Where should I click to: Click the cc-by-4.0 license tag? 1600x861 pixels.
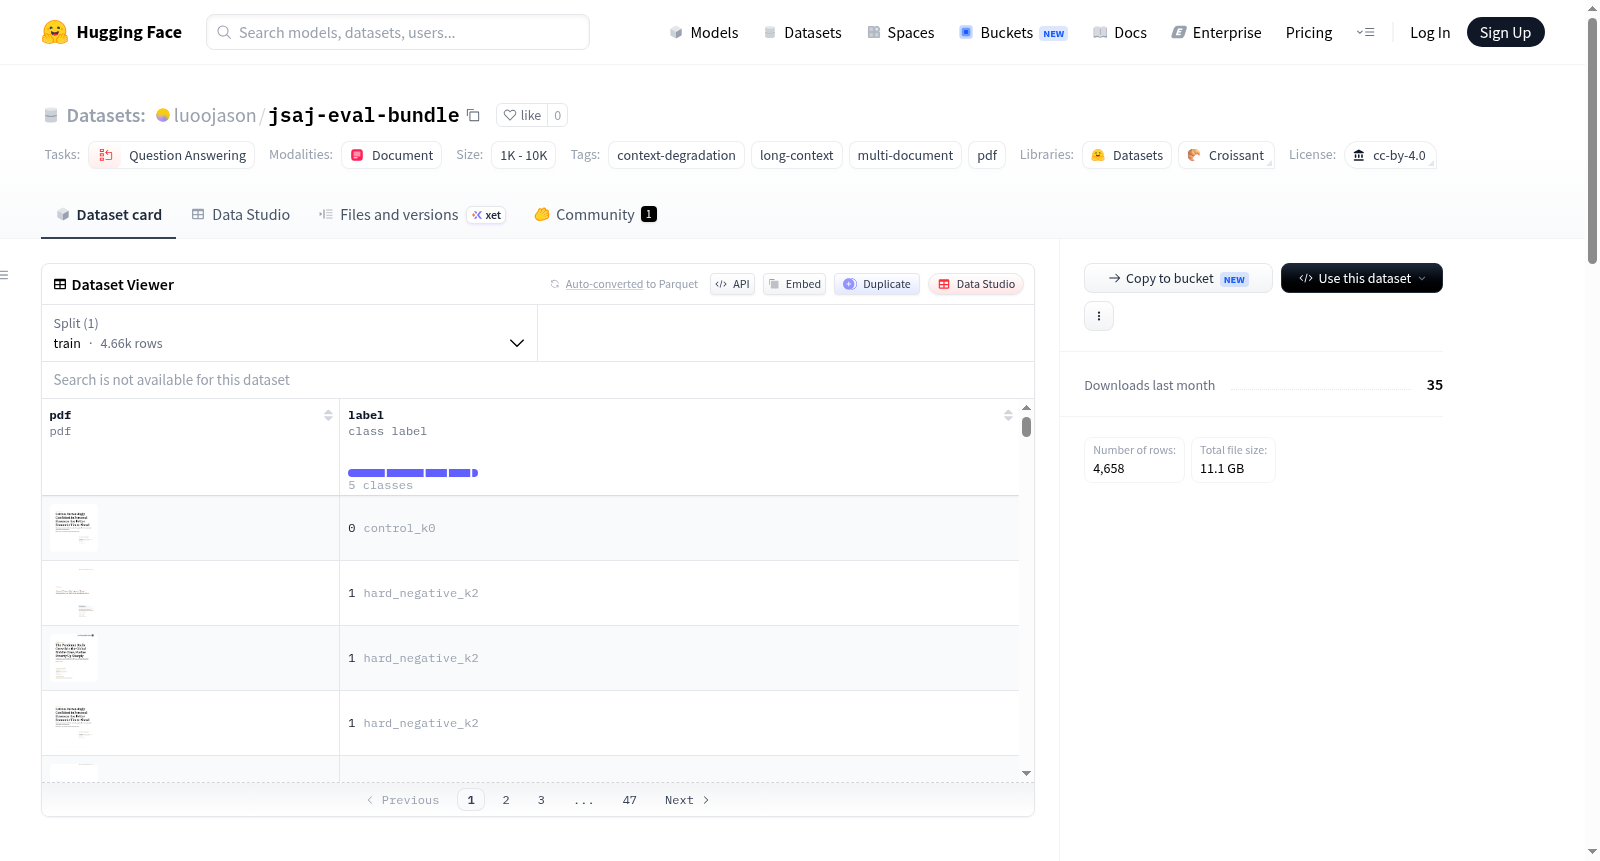[1390, 155]
